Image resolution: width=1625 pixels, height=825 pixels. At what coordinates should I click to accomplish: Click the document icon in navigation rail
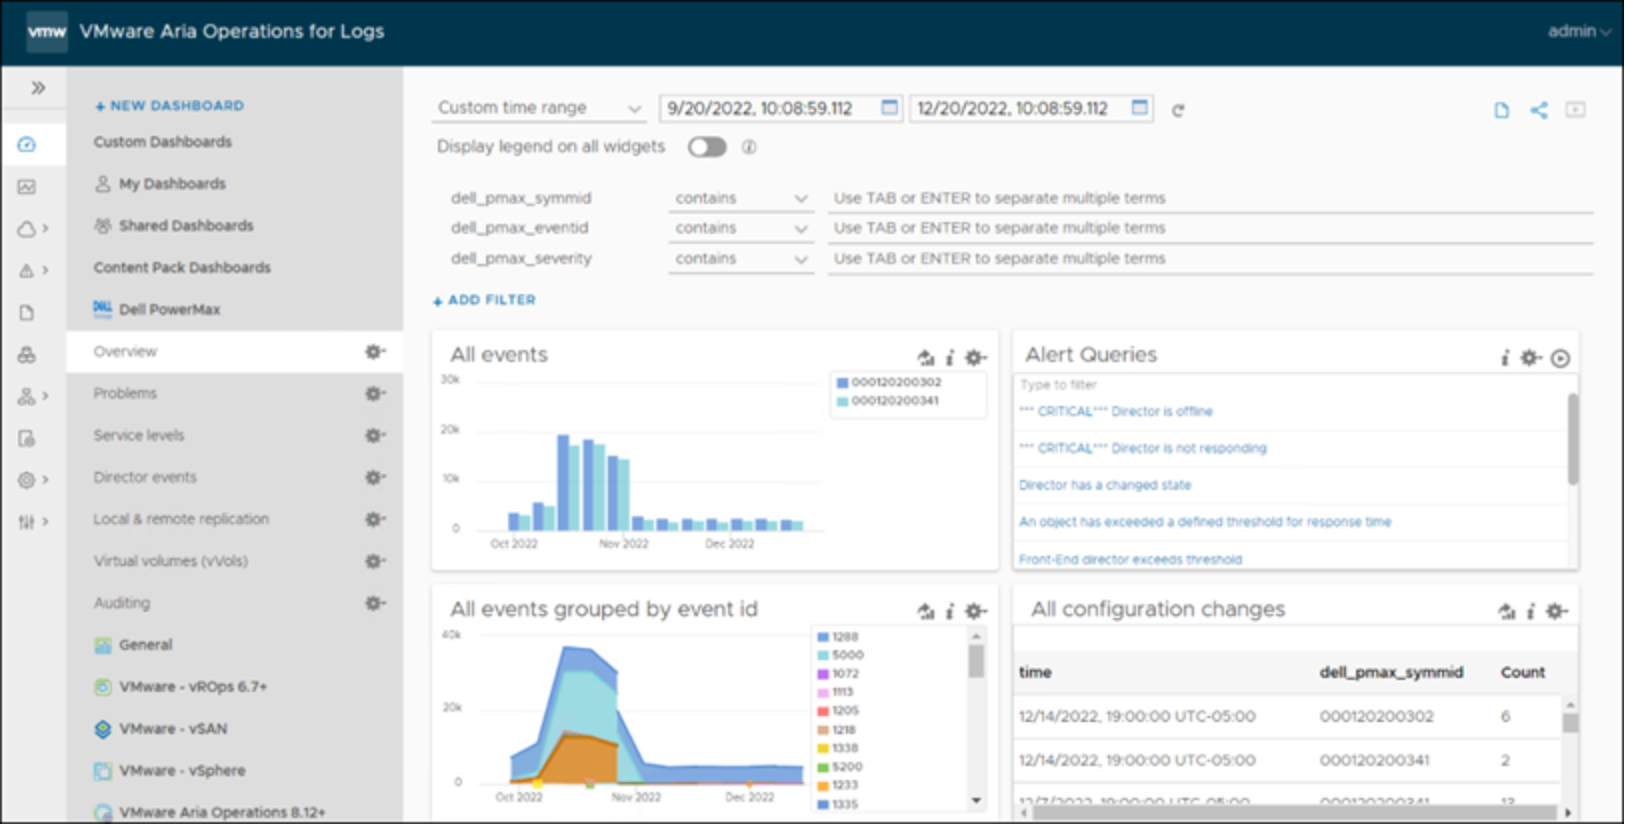[x=27, y=313]
